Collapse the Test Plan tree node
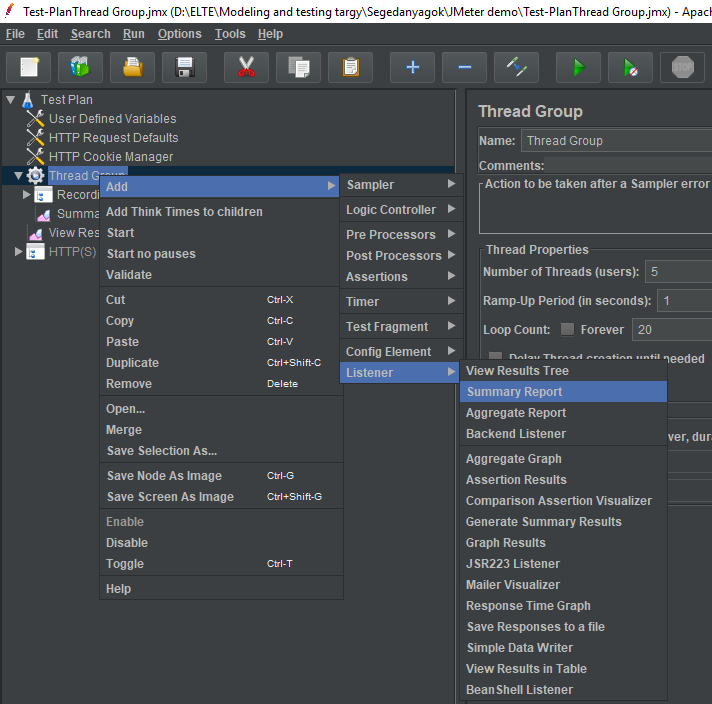This screenshot has height=704, width=712. point(11,100)
